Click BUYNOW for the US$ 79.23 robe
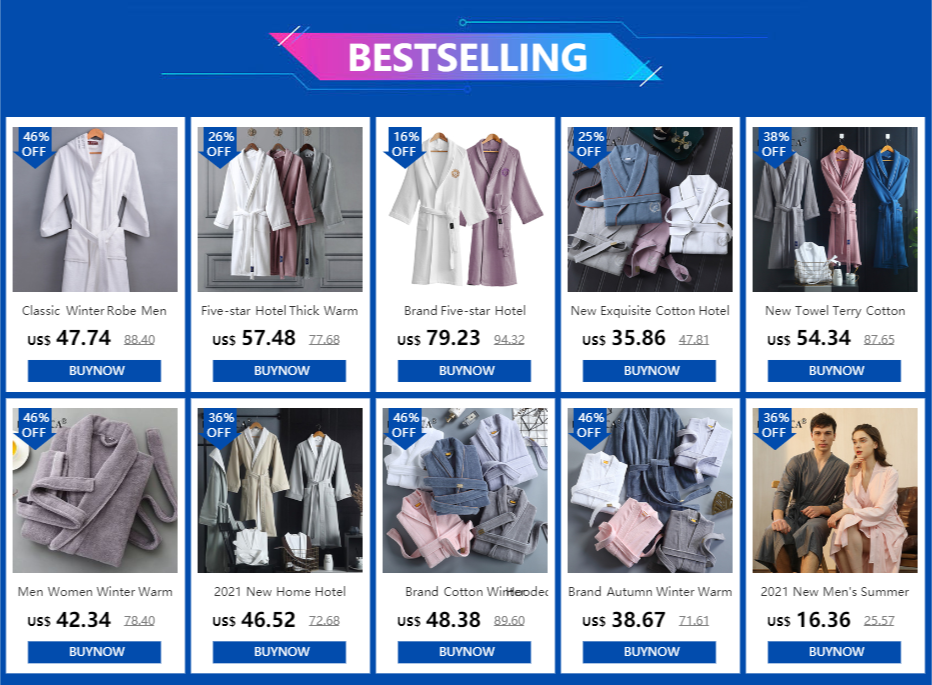932x685 pixels. click(464, 370)
